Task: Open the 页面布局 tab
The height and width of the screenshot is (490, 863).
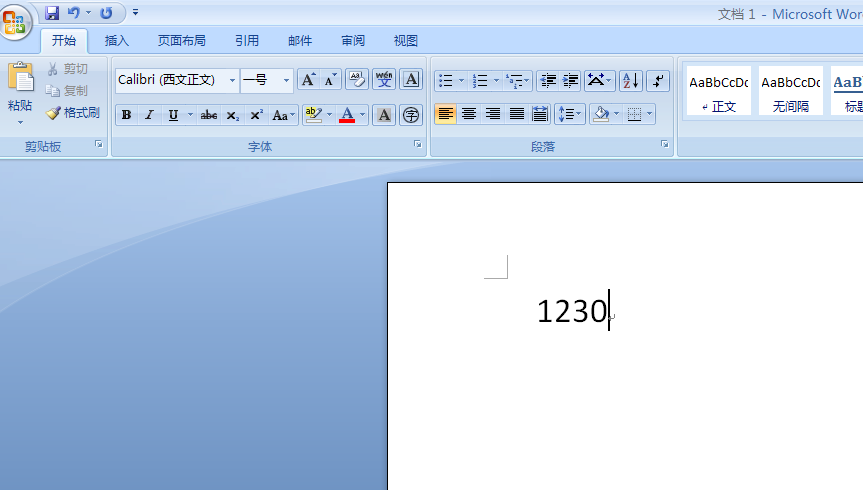Action: (182, 41)
